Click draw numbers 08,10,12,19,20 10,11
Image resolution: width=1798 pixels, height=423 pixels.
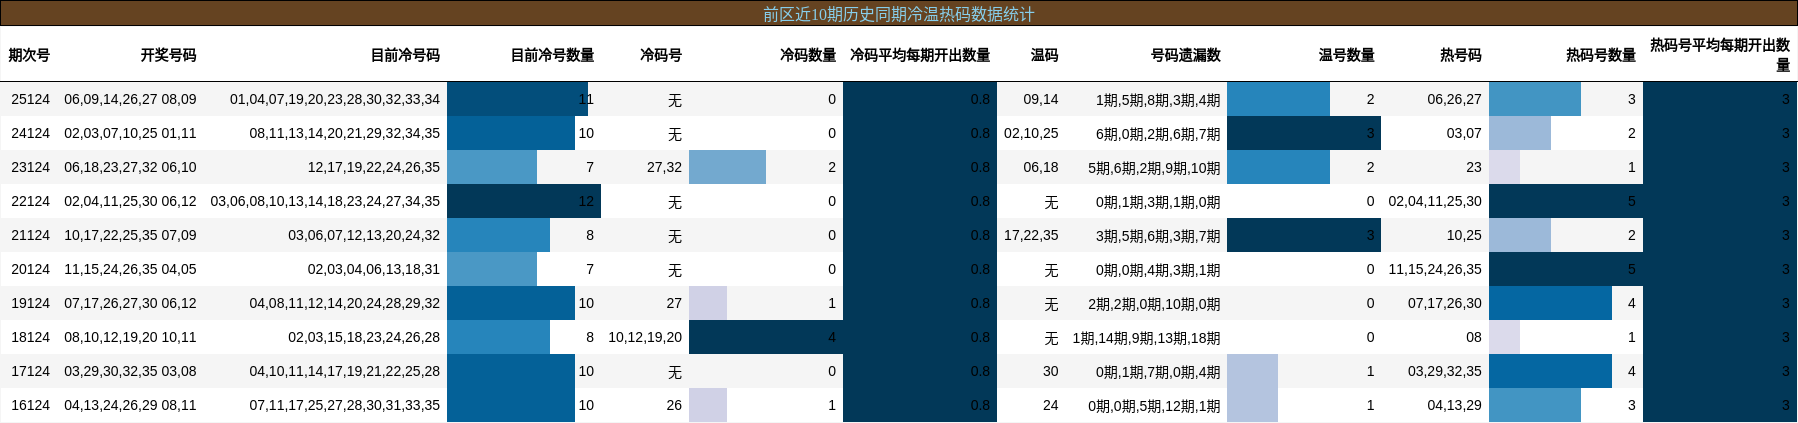(x=130, y=337)
